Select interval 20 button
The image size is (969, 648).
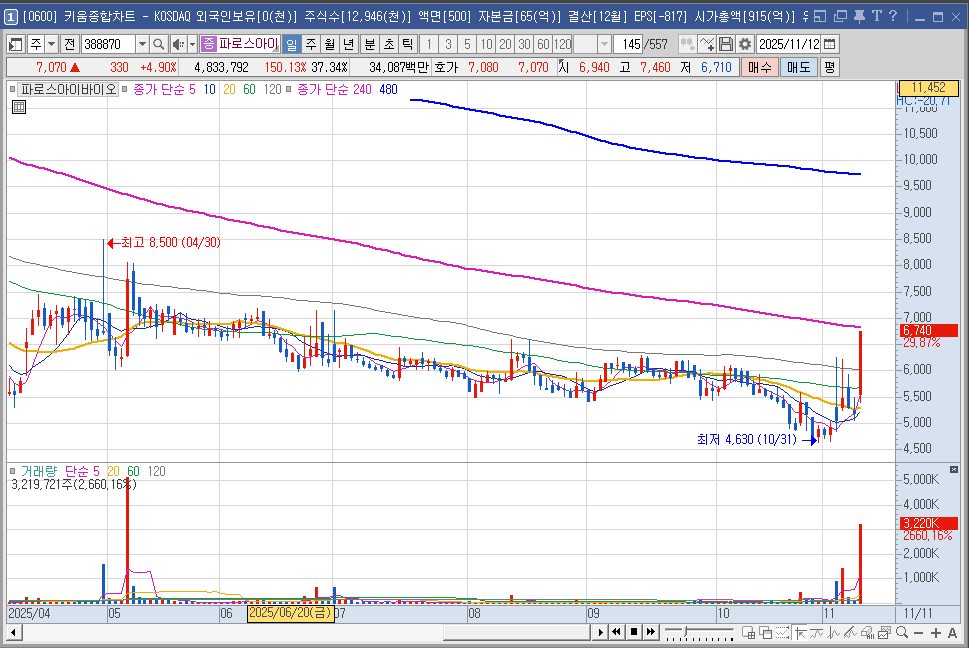click(506, 44)
